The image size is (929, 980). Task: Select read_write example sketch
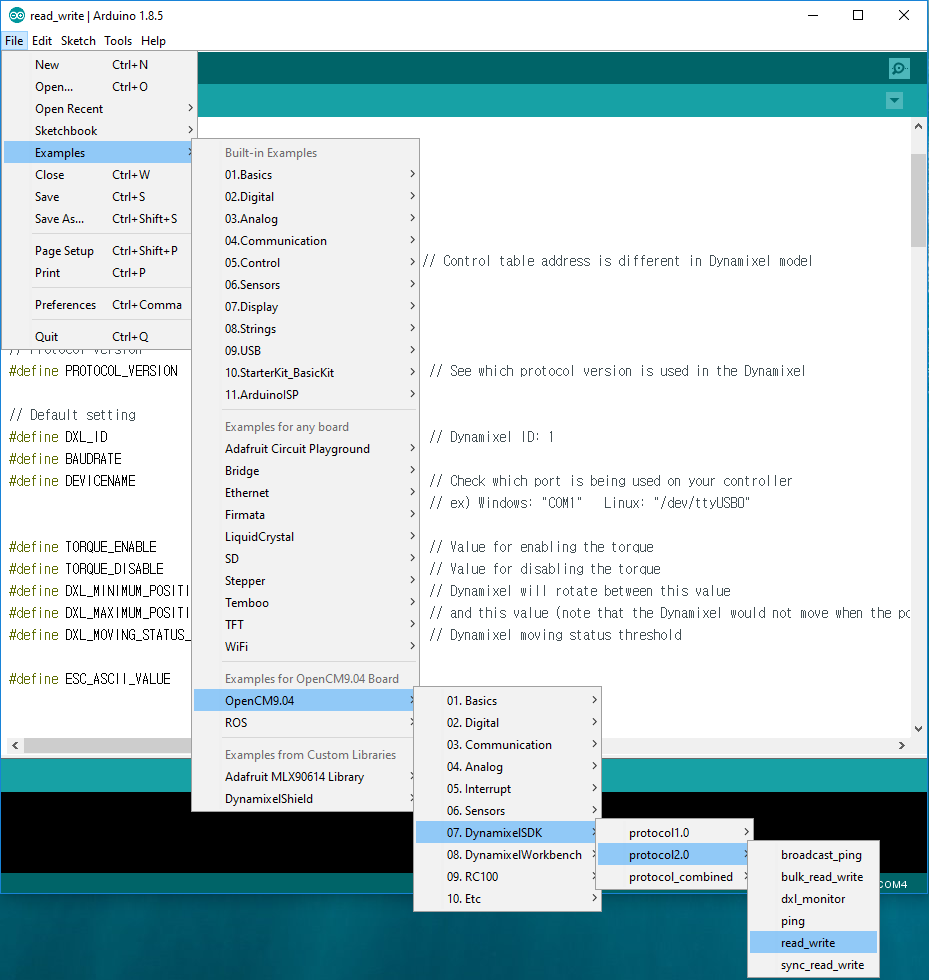(x=808, y=943)
